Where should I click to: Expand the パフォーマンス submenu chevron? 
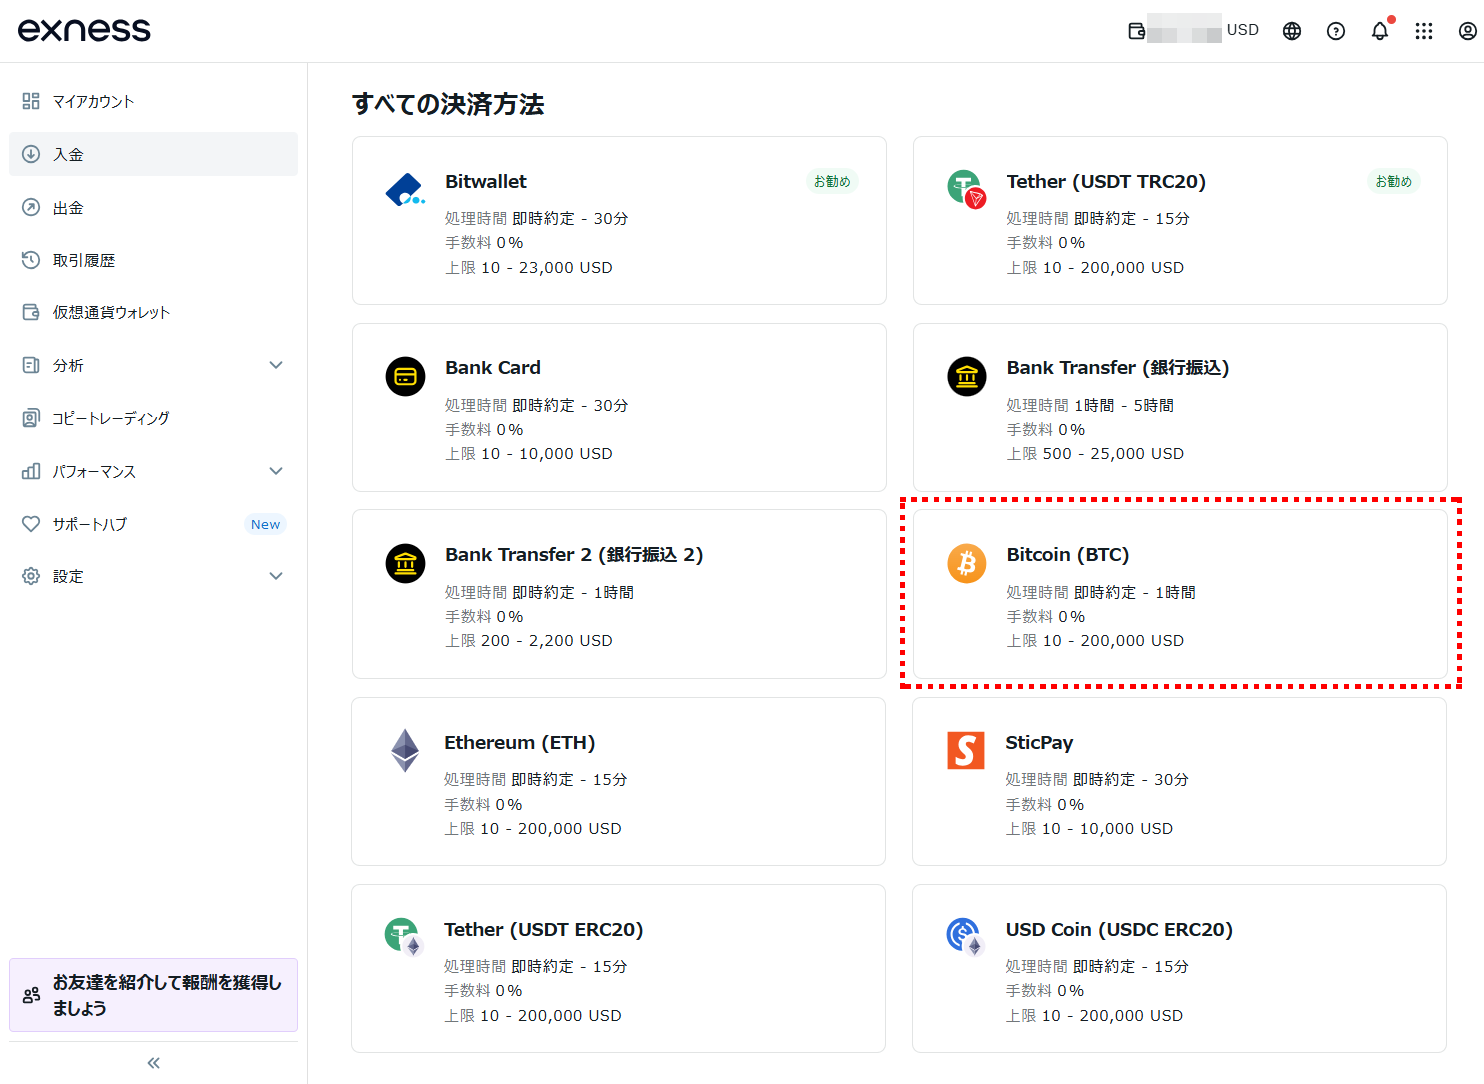[276, 471]
